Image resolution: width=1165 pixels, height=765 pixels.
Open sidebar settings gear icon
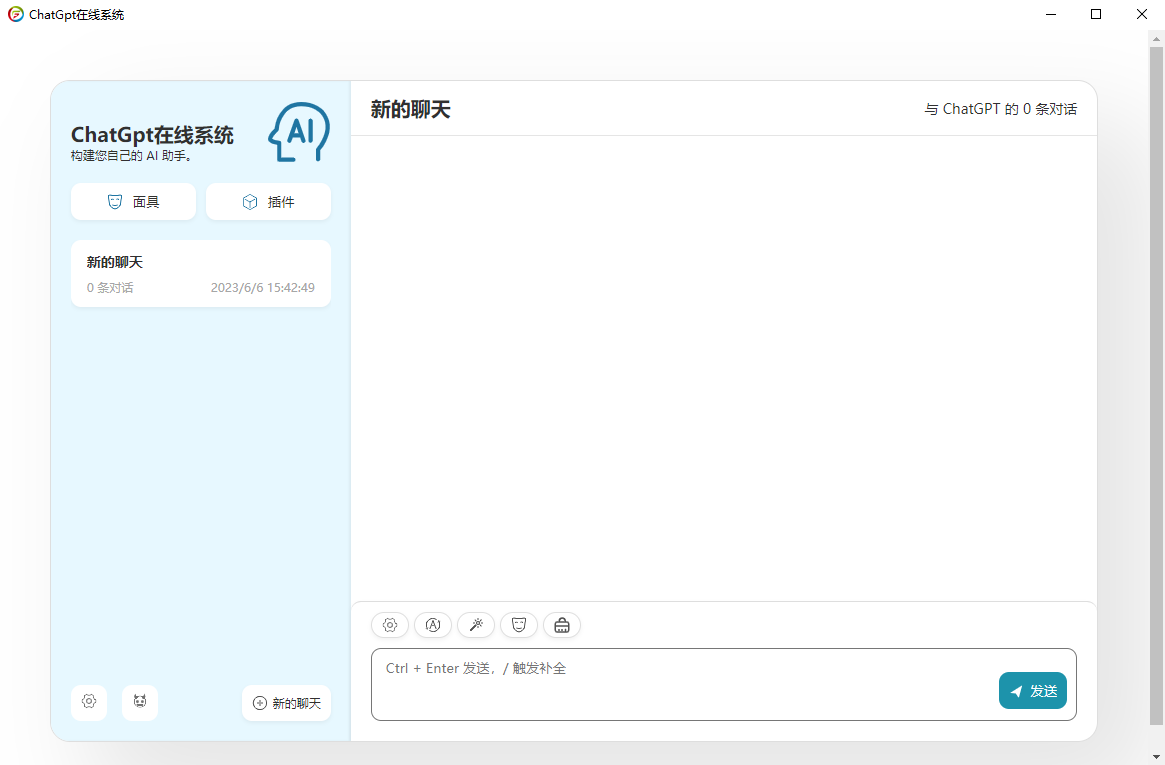pos(89,702)
